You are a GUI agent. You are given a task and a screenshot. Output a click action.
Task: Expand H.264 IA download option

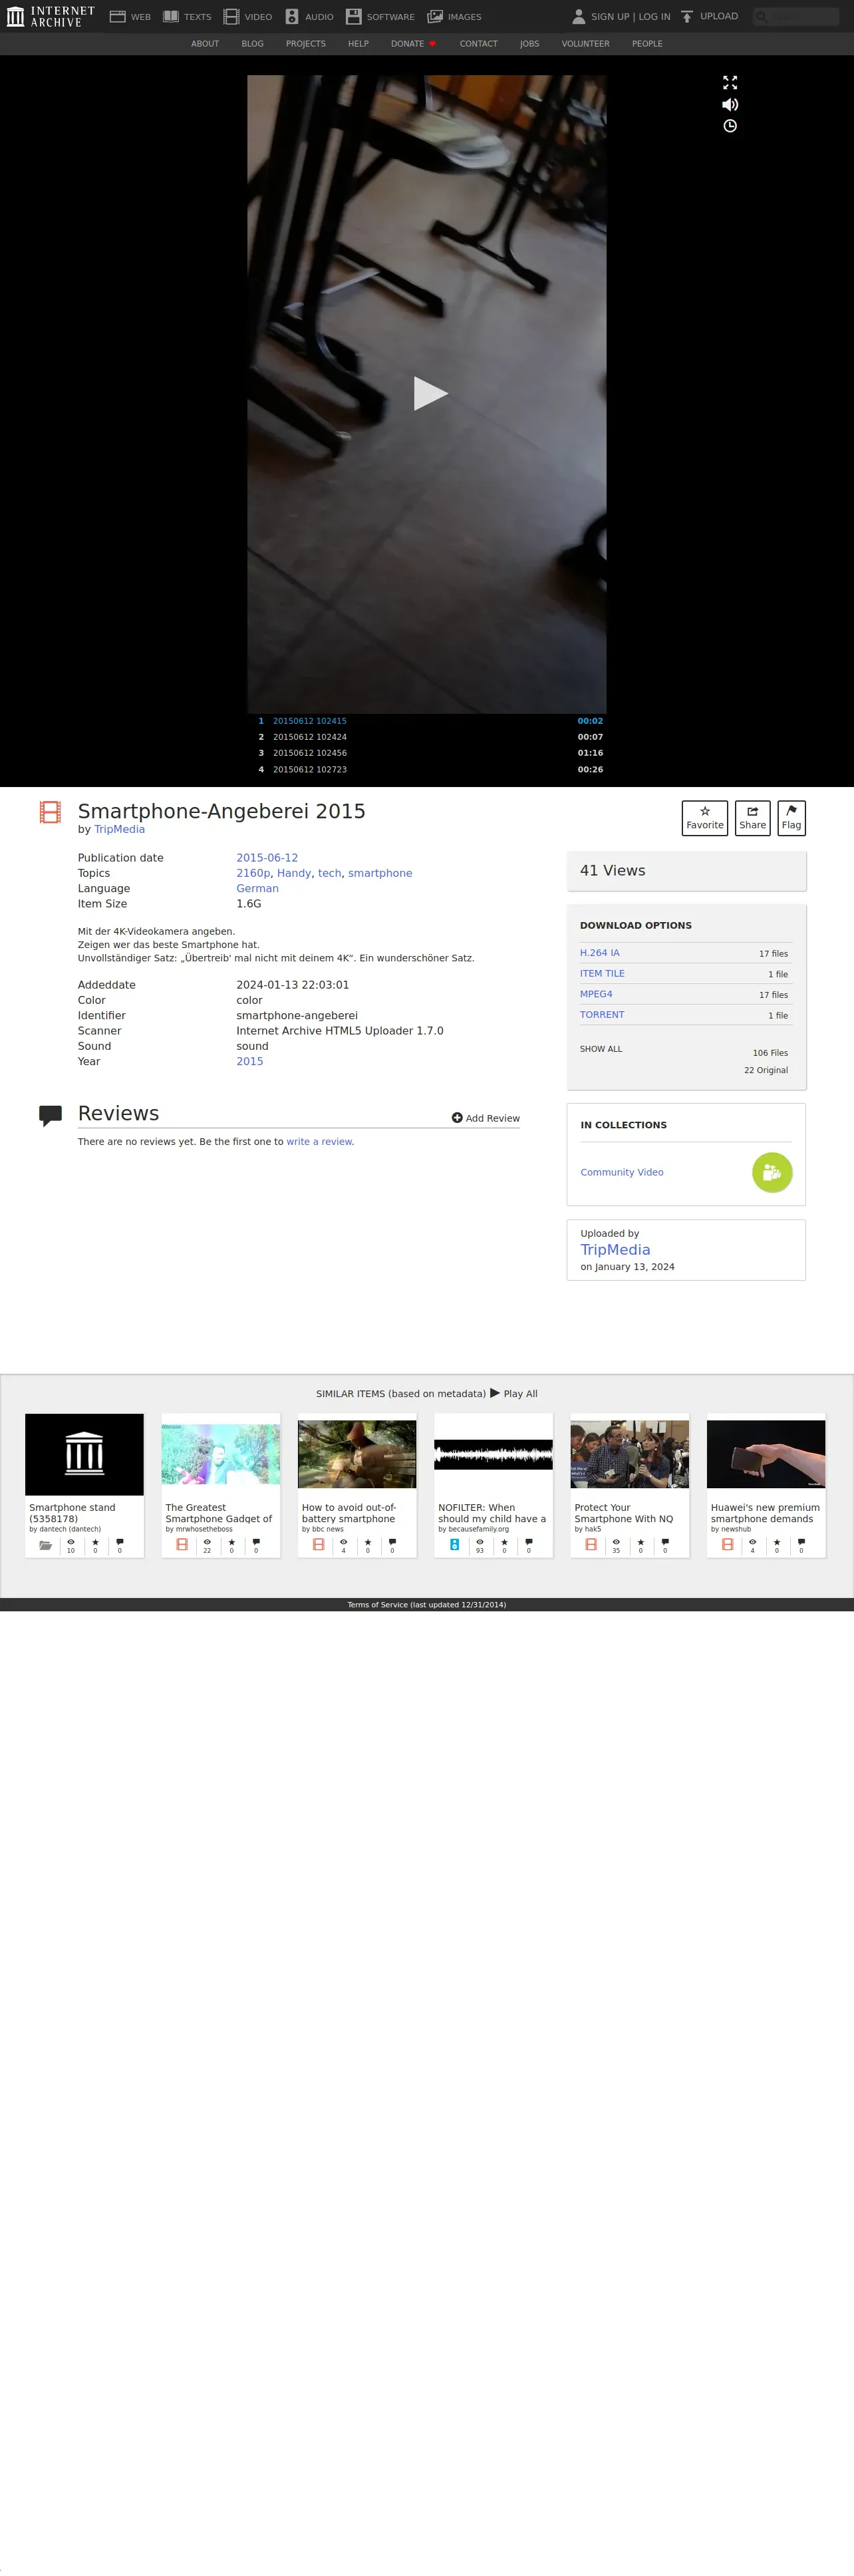pos(599,953)
